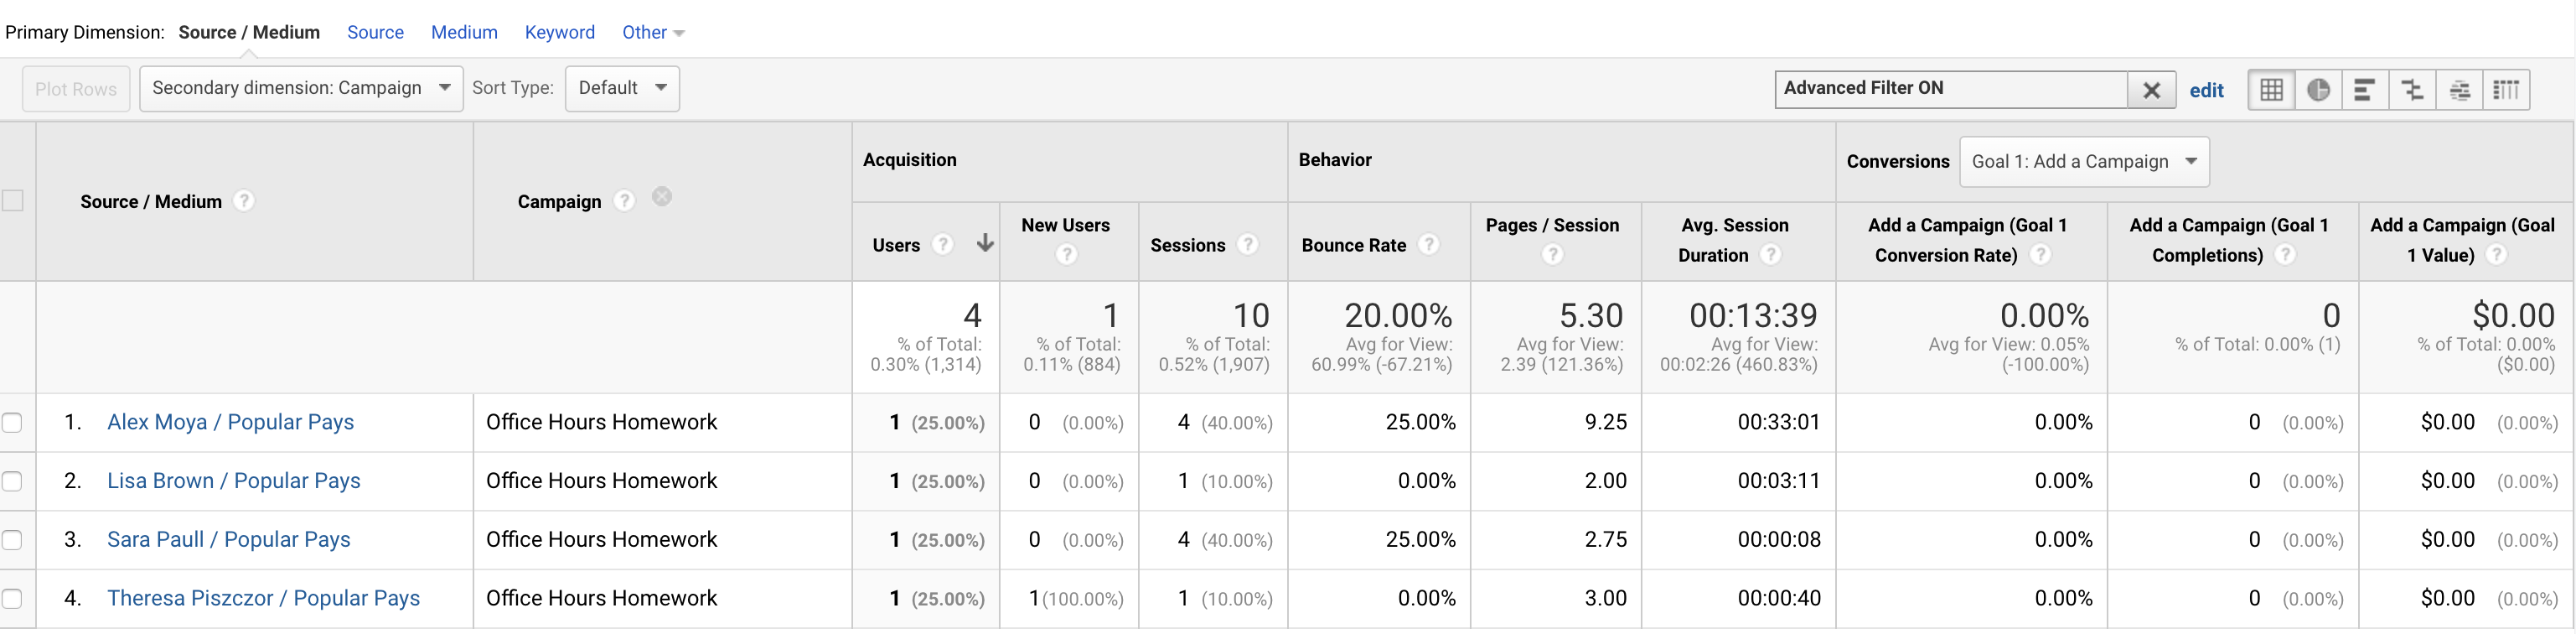Check the Alex Moya row checkbox
This screenshot has height=634, width=2576.
tap(12, 422)
